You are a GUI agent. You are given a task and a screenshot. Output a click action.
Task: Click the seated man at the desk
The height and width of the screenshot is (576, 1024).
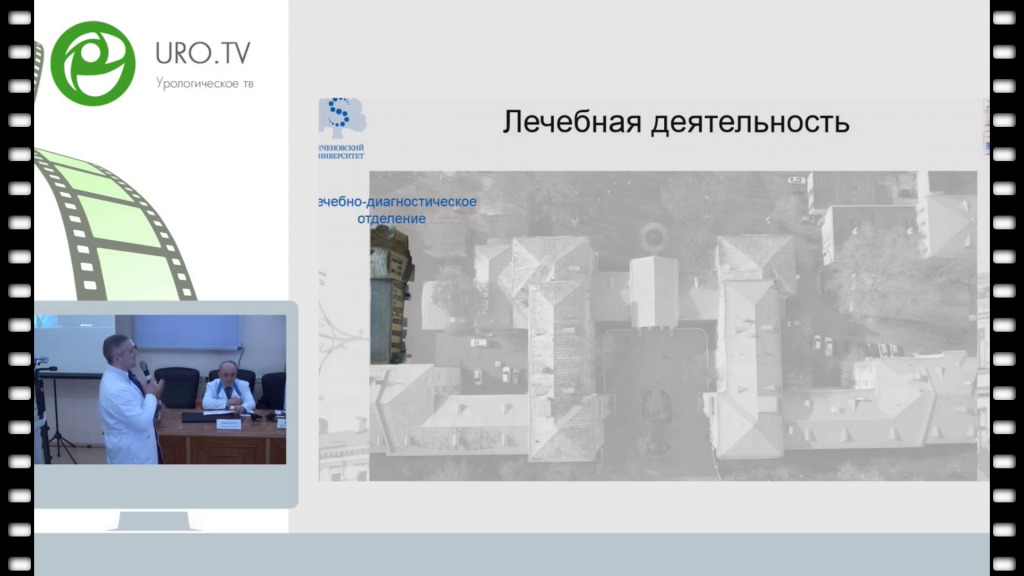pyautogui.click(x=228, y=388)
